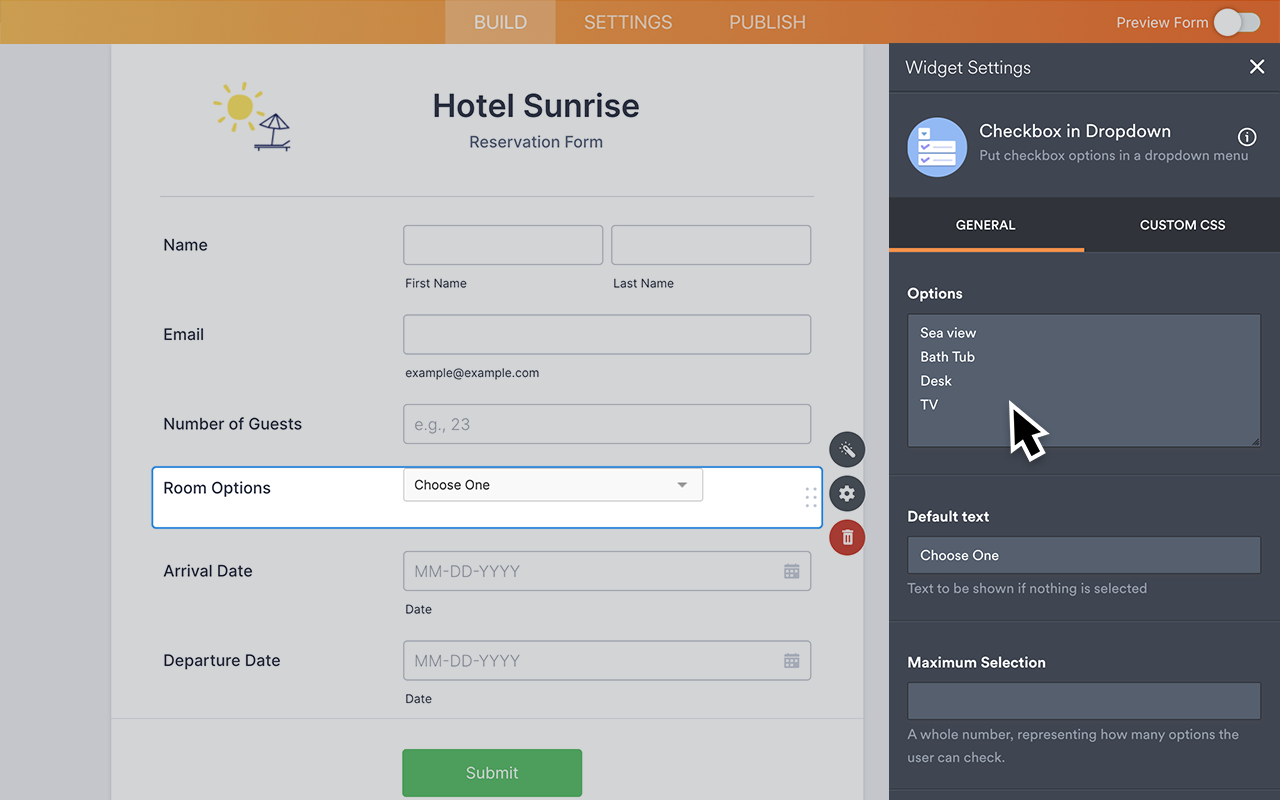Open the CUSTOM CSS tab
Image resolution: width=1280 pixels, height=800 pixels.
point(1182,225)
